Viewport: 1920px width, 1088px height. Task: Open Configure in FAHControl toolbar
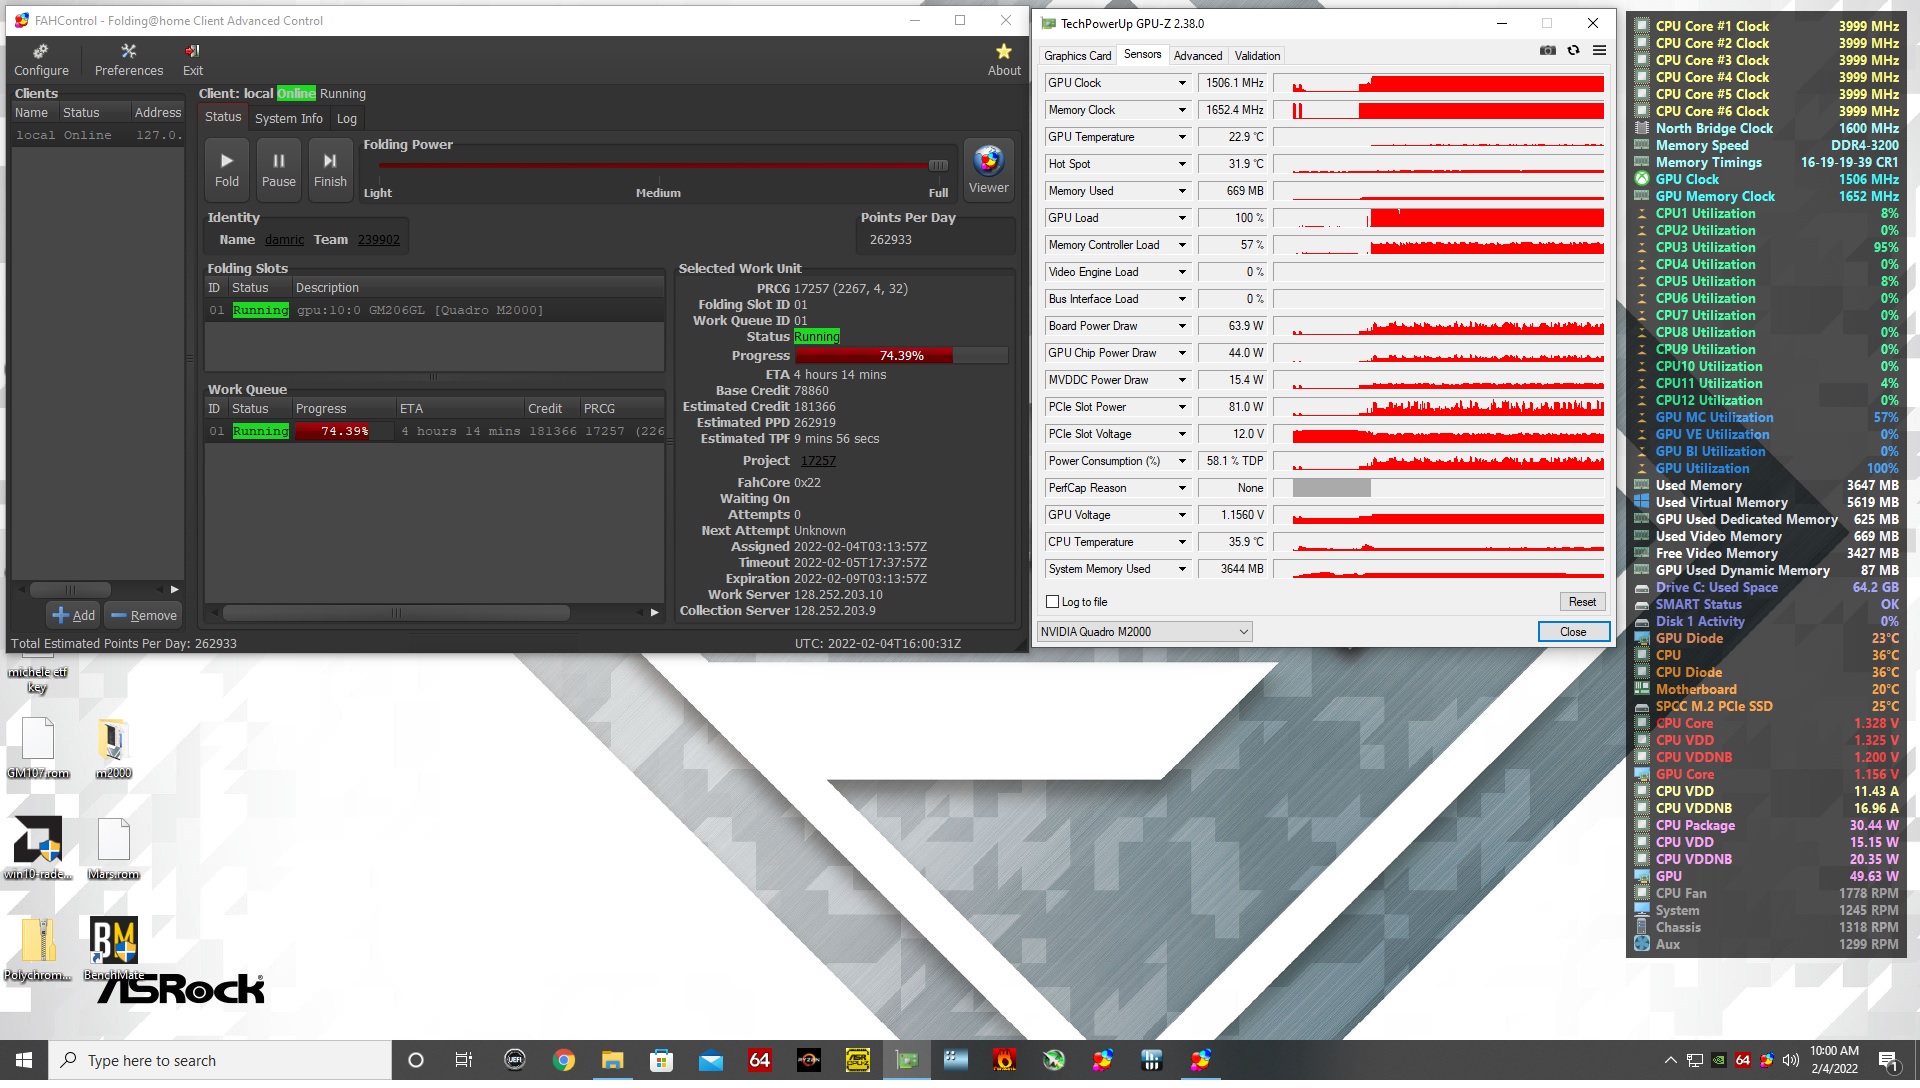[x=41, y=60]
